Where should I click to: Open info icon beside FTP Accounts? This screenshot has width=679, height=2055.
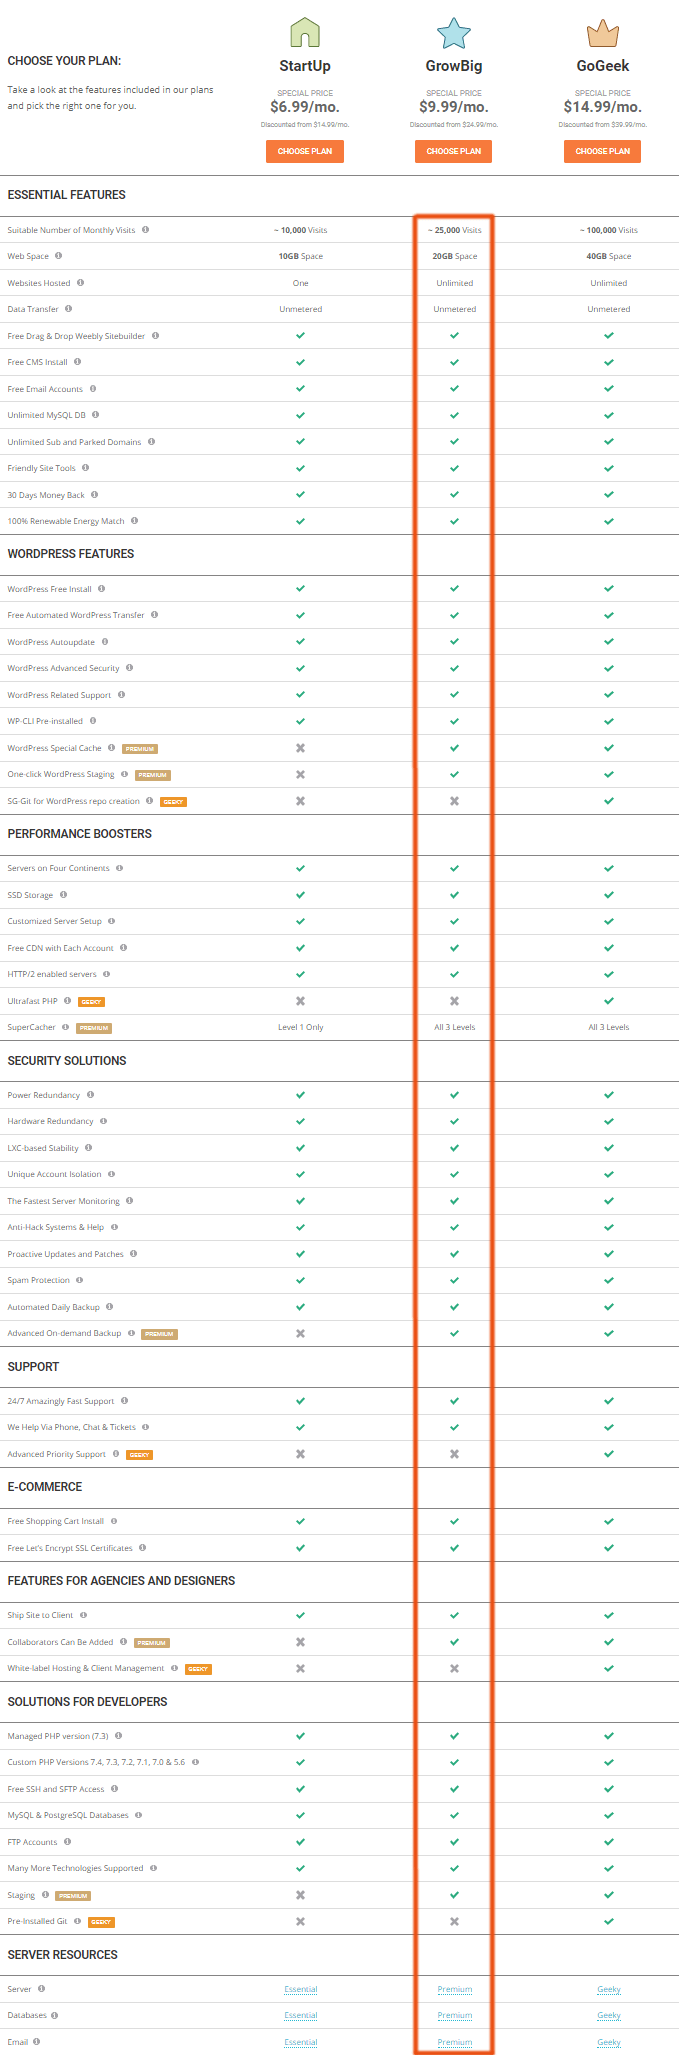[67, 1841]
